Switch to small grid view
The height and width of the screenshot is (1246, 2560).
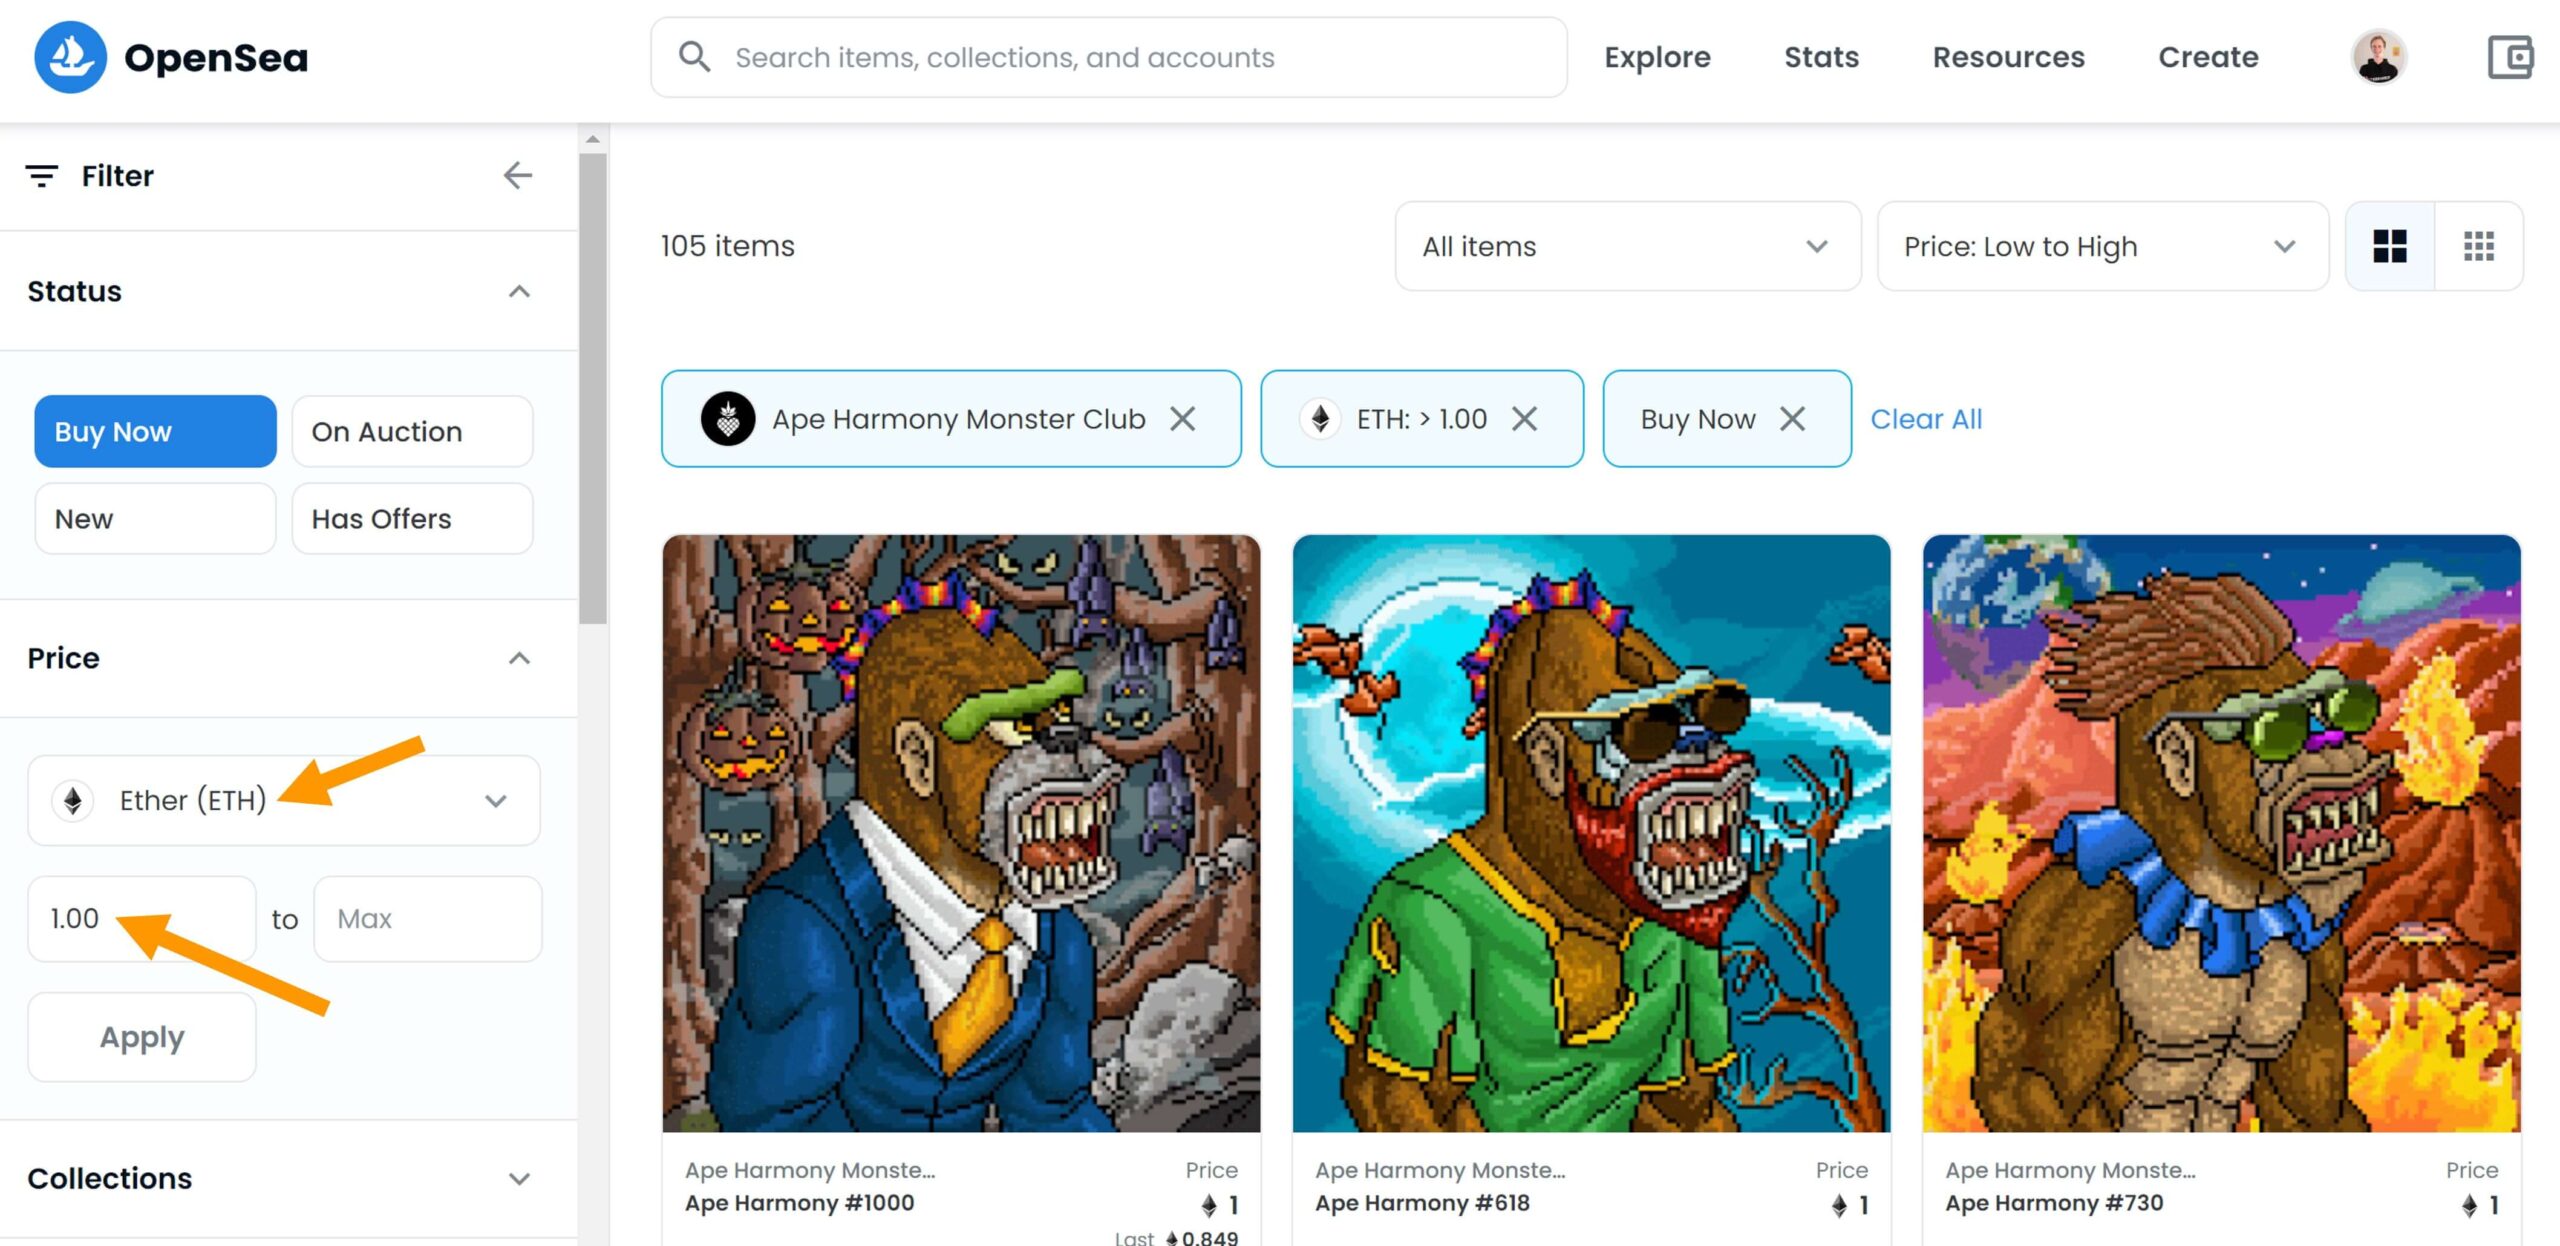pos(2478,246)
